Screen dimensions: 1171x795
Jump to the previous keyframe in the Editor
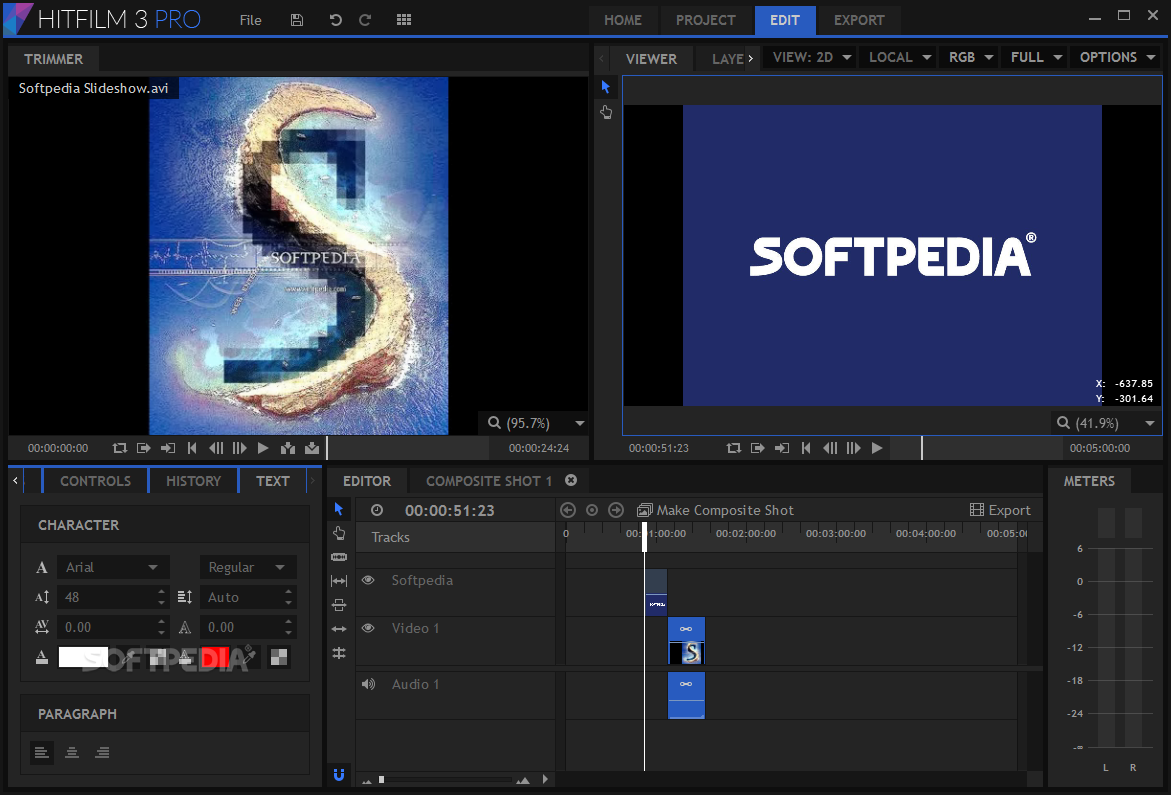pos(568,510)
